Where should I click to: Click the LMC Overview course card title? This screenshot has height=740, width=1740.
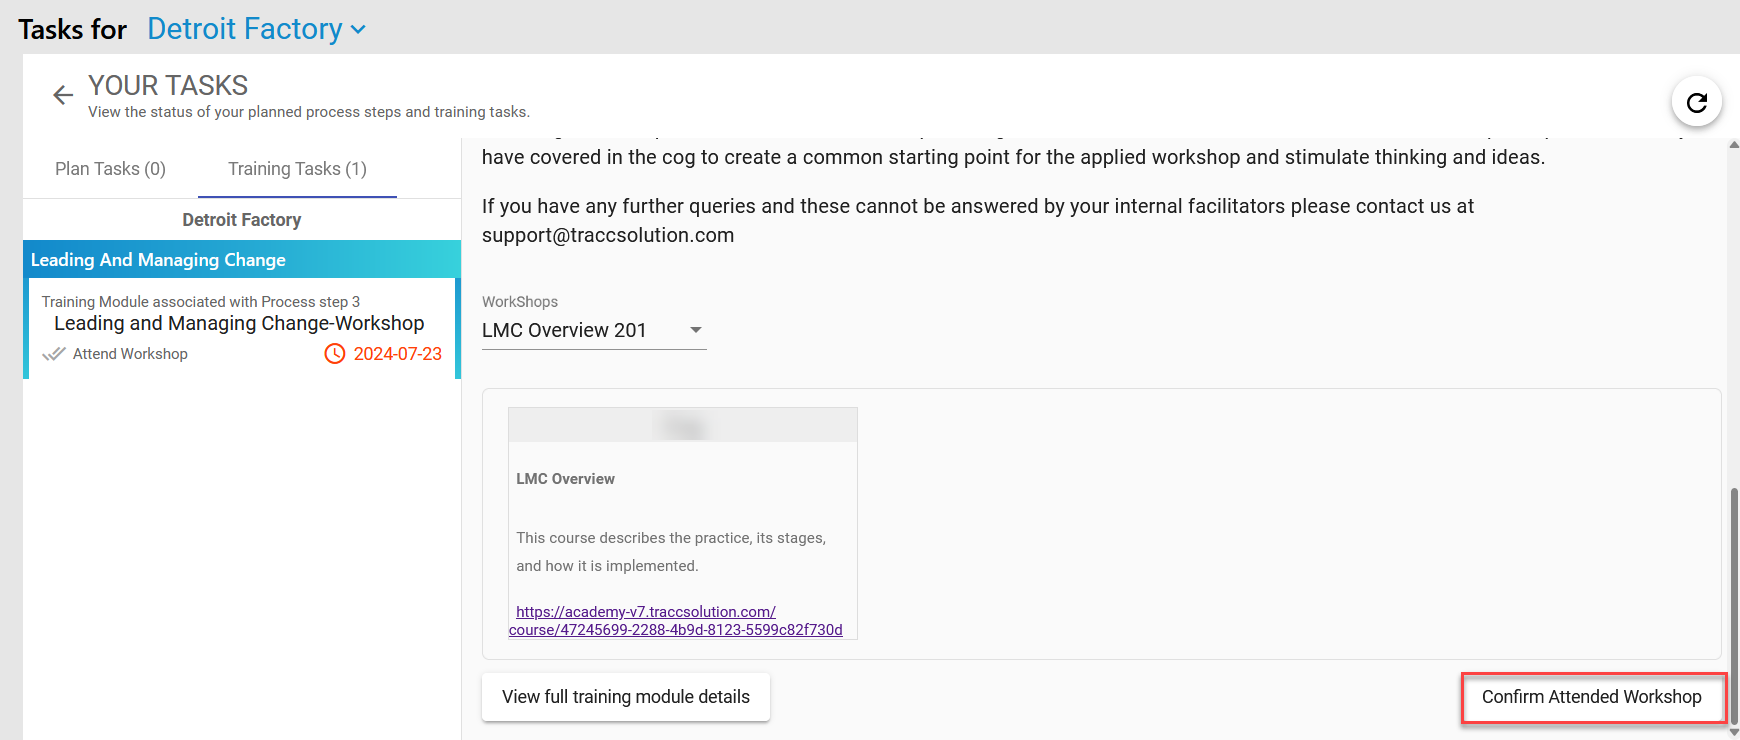pos(566,479)
